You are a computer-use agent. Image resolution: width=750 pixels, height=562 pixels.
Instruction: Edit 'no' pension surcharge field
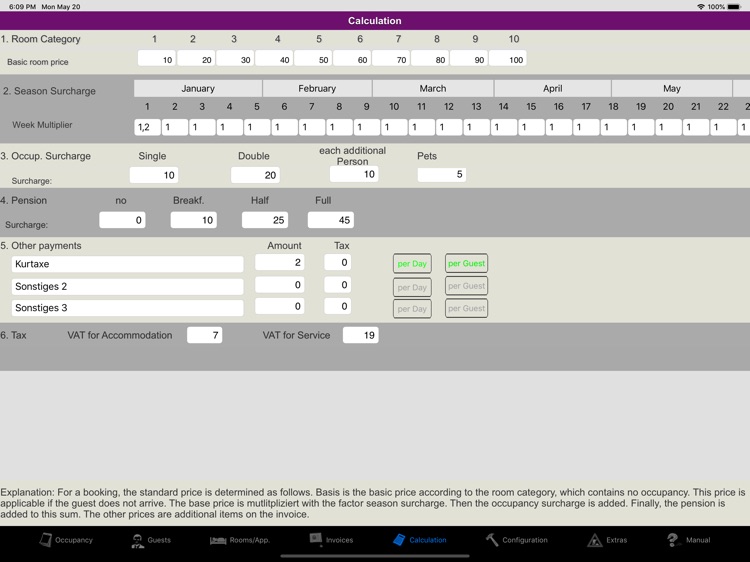(x=122, y=220)
